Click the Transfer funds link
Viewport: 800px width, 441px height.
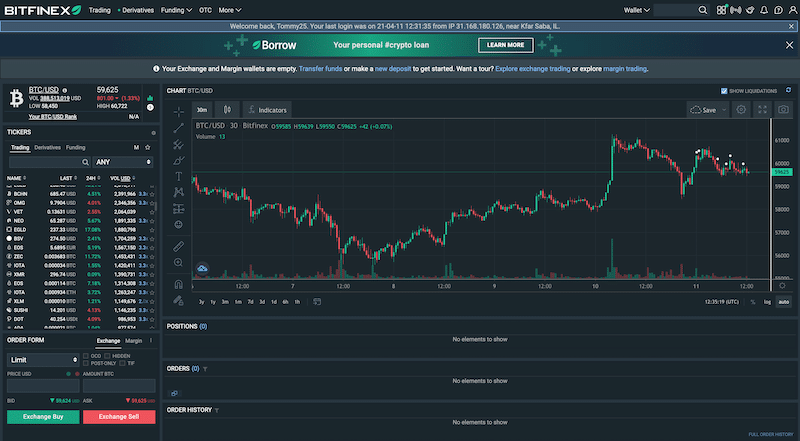(x=320, y=69)
